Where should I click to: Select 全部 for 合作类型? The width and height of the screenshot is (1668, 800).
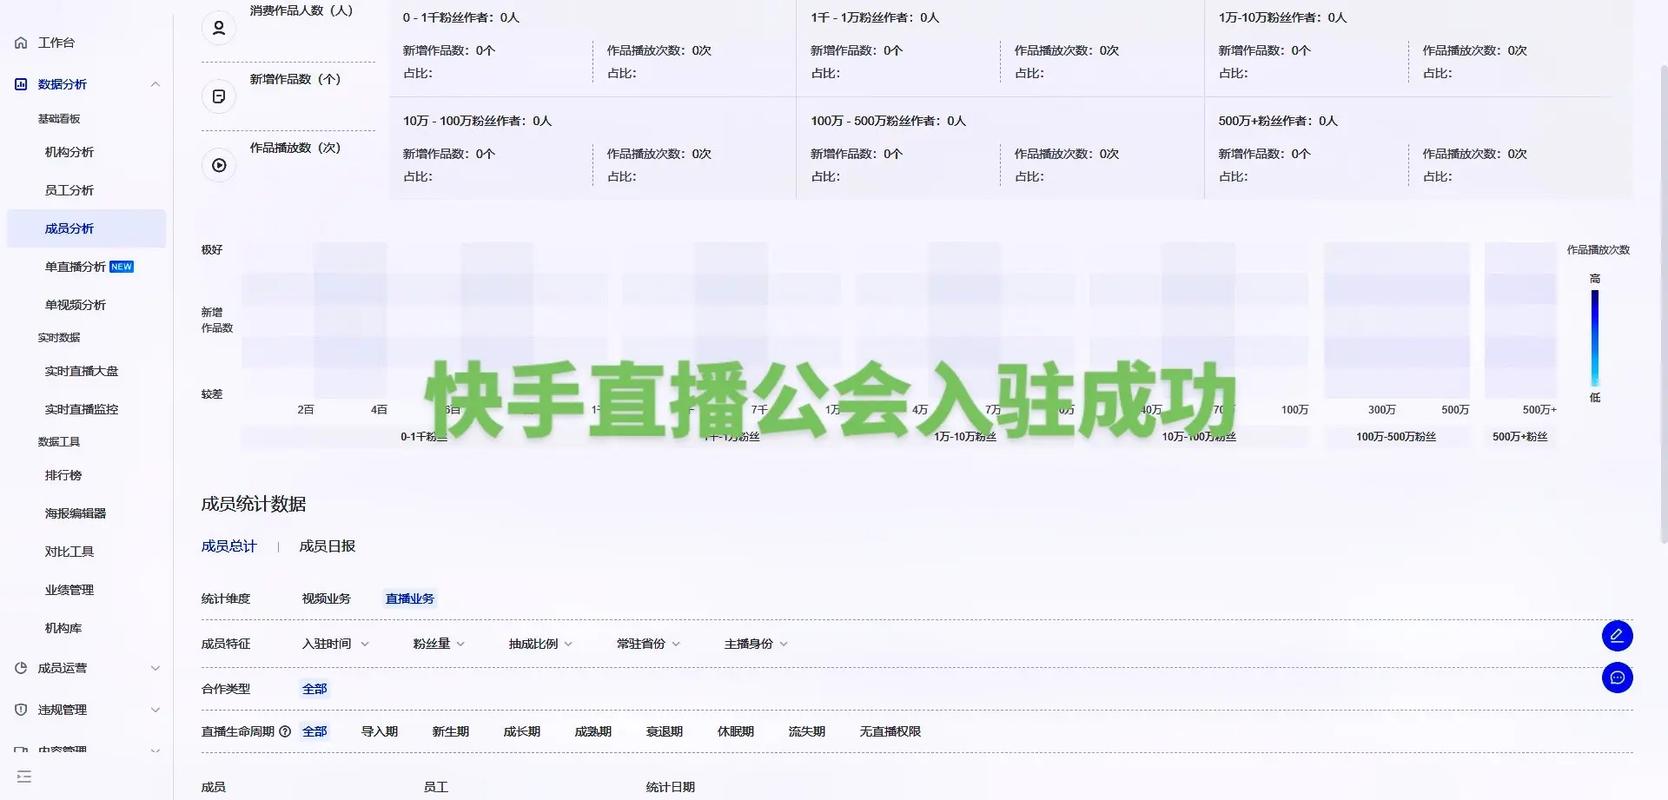[x=315, y=689]
